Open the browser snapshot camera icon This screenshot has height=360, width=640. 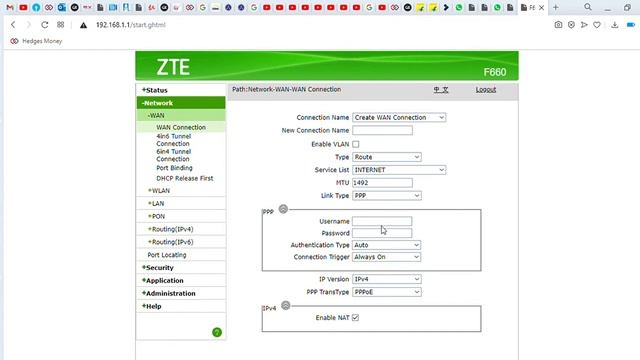tap(558, 25)
